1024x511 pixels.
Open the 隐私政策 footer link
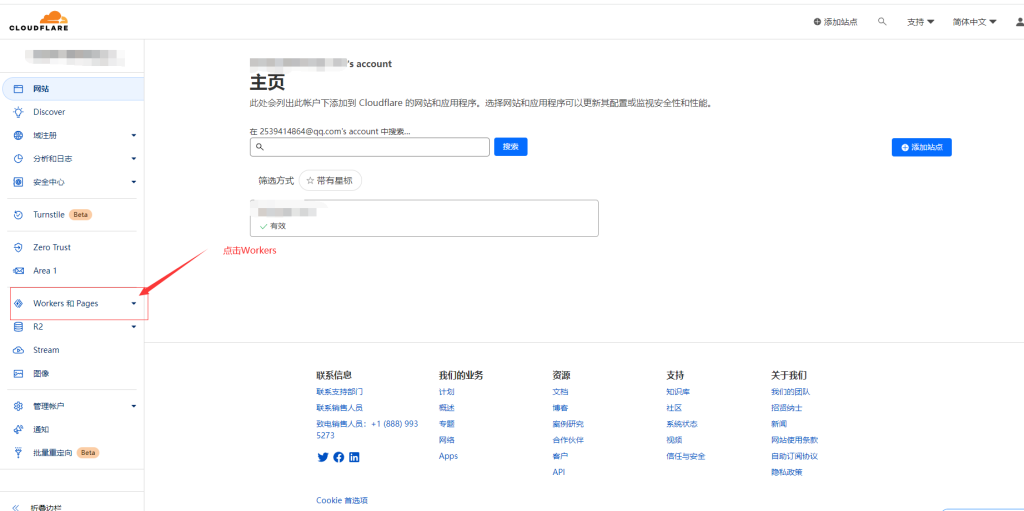tap(786, 472)
